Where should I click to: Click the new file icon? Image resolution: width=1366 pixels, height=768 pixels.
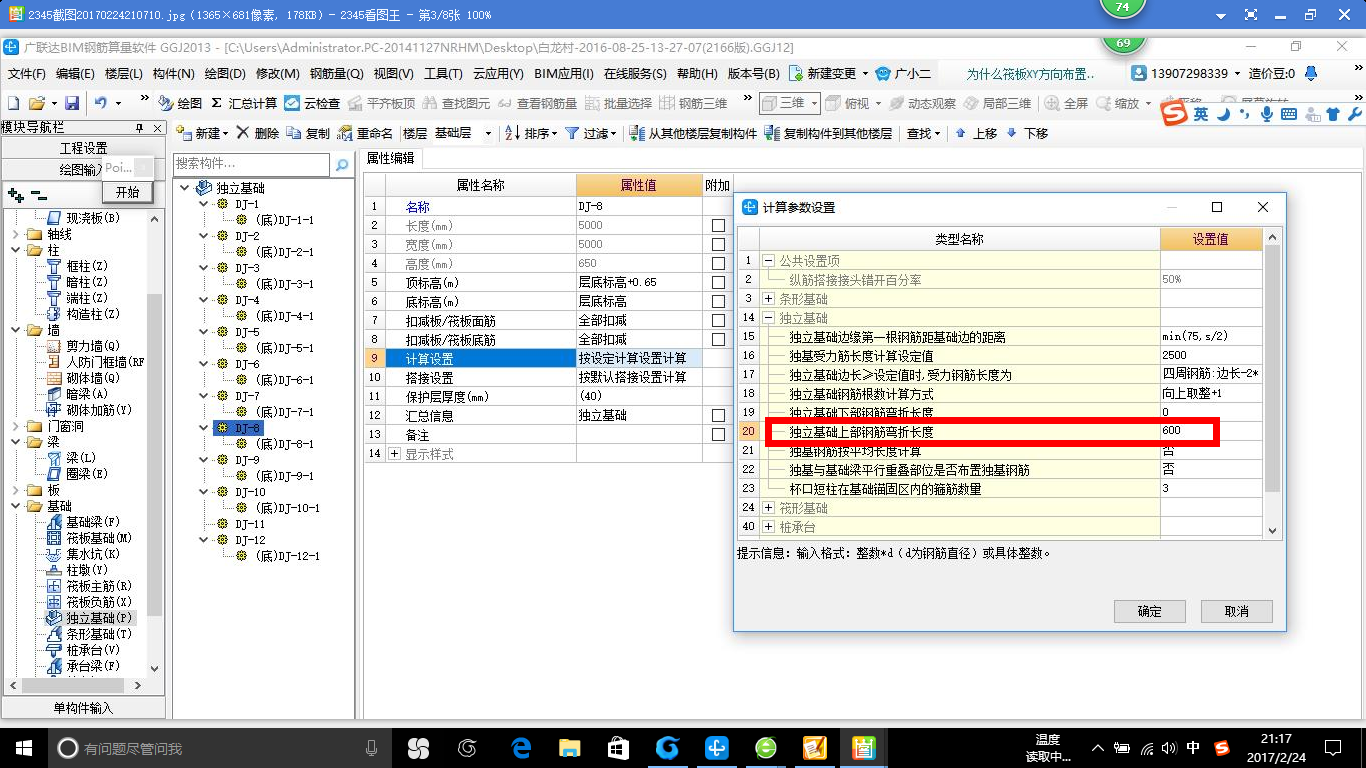tap(13, 103)
